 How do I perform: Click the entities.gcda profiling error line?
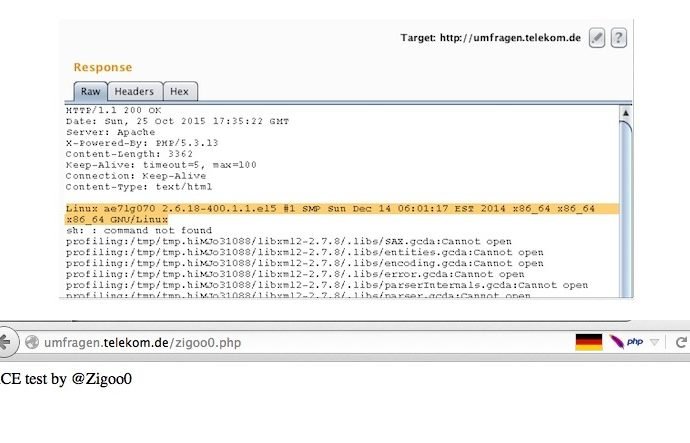pos(305,253)
